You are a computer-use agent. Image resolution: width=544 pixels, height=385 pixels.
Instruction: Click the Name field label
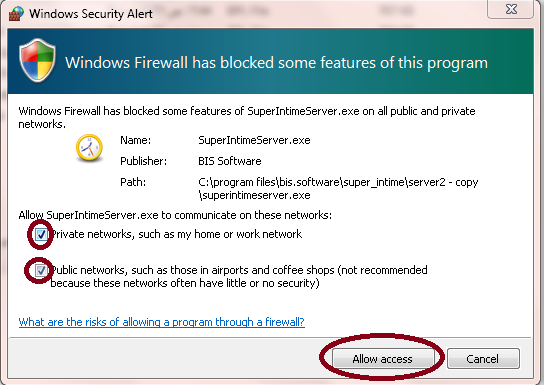(135, 140)
